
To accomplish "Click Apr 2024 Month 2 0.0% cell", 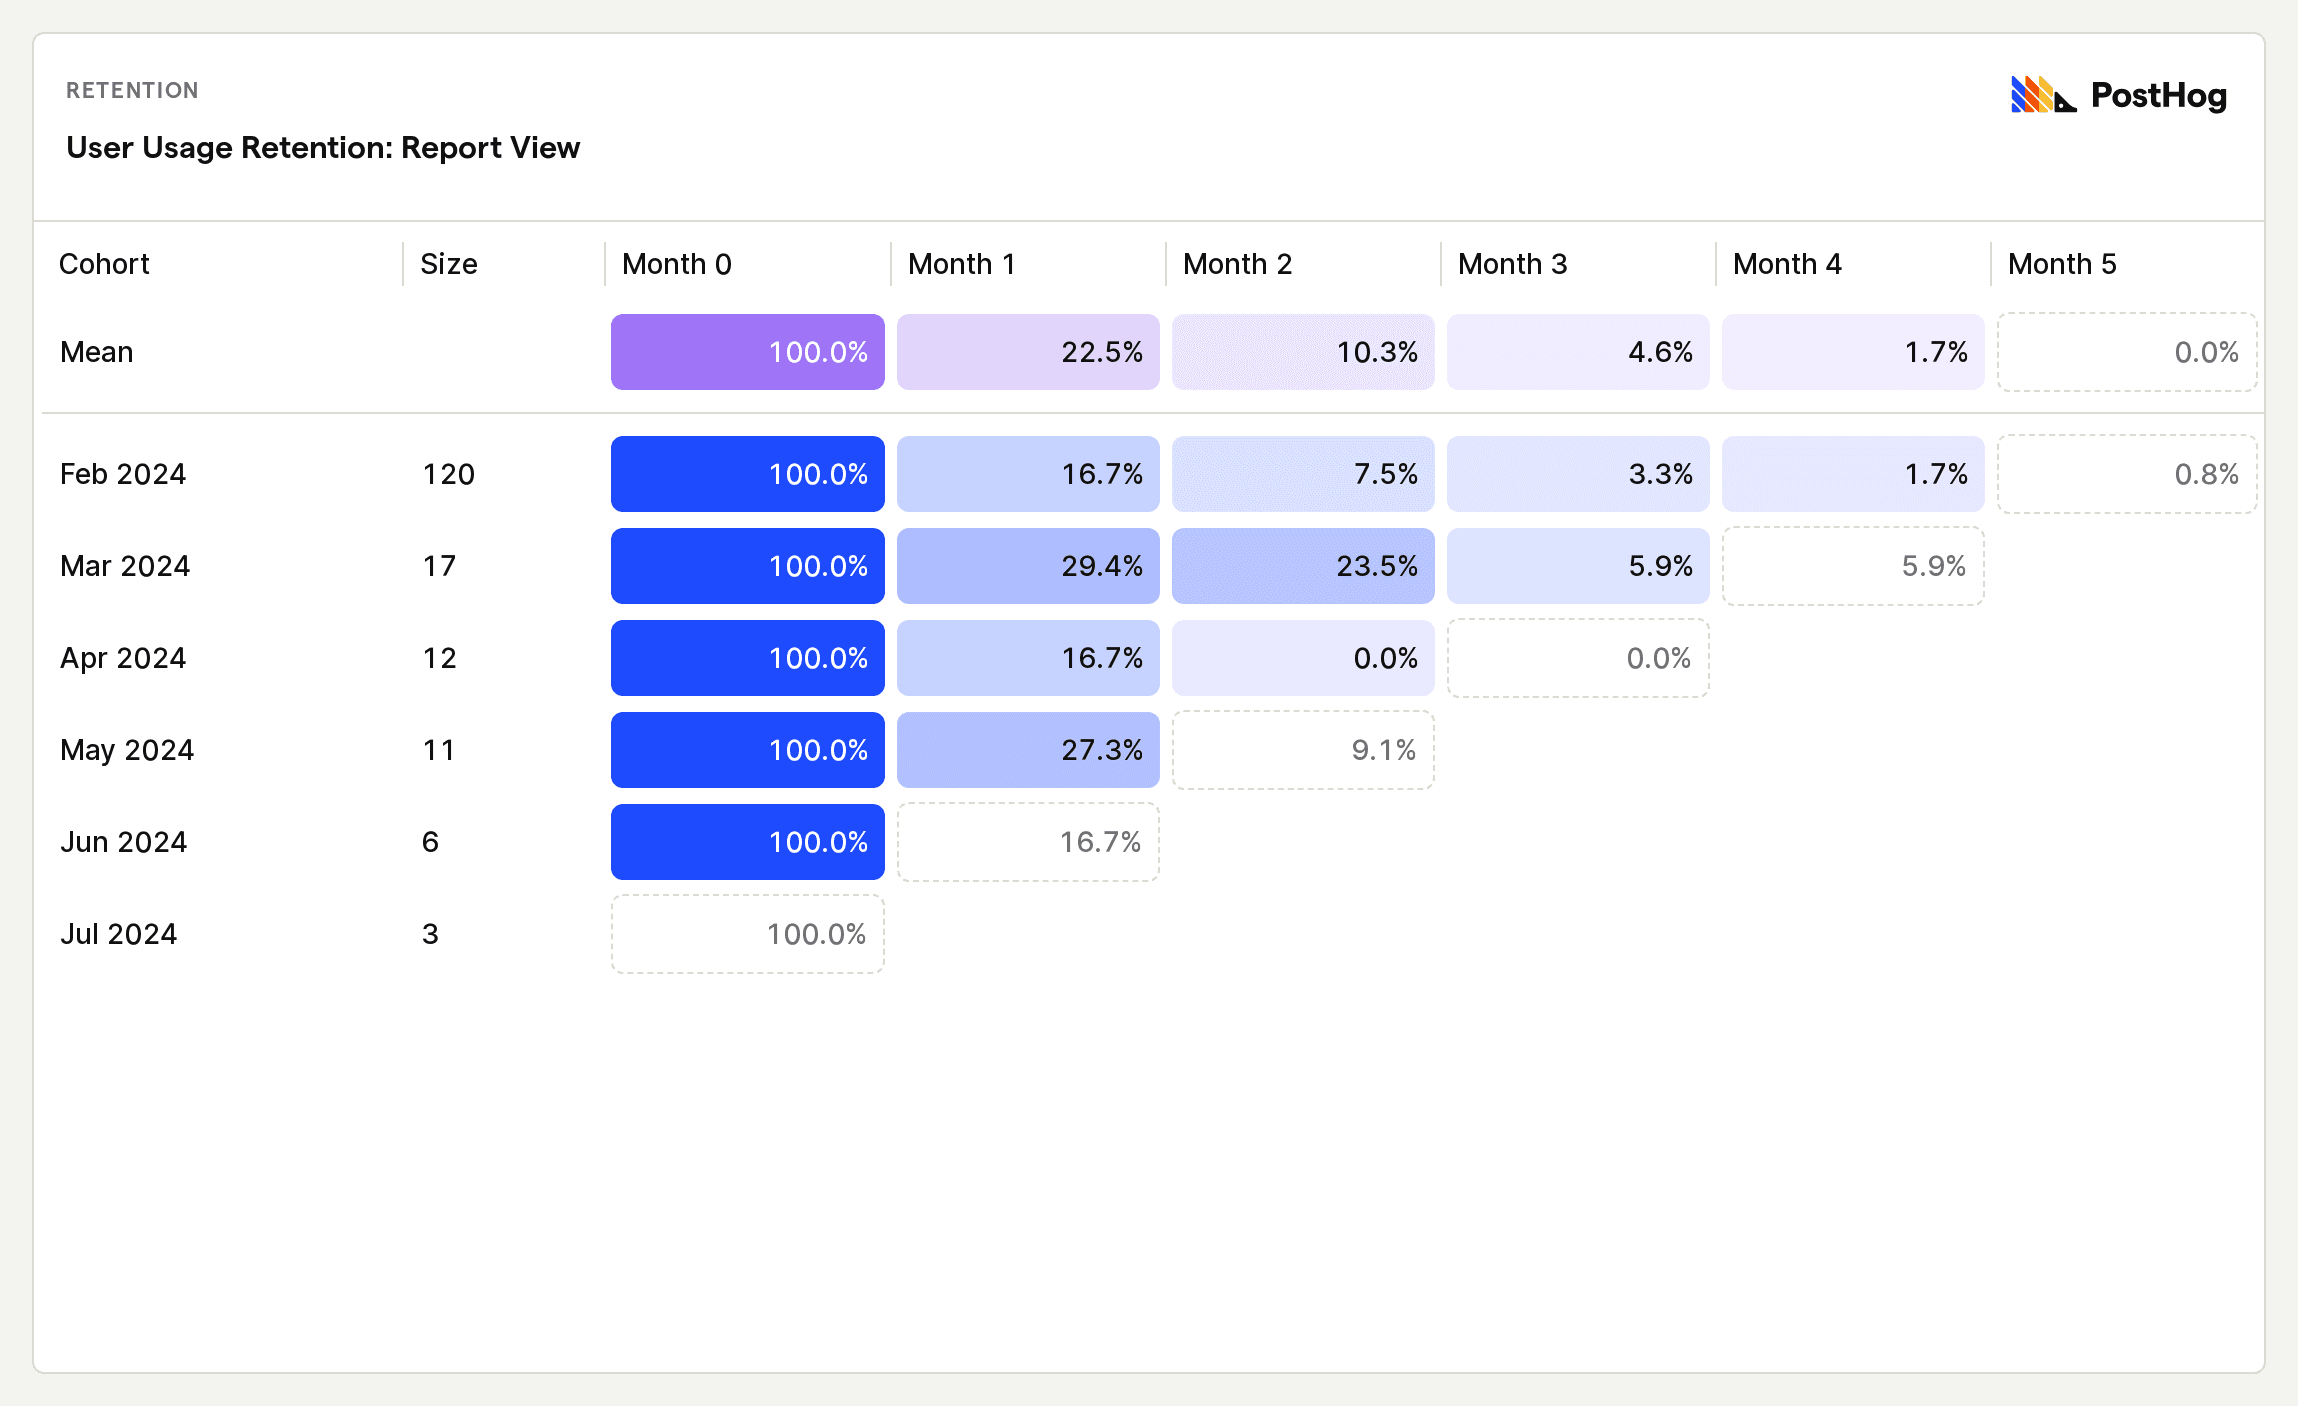I will 1303,658.
